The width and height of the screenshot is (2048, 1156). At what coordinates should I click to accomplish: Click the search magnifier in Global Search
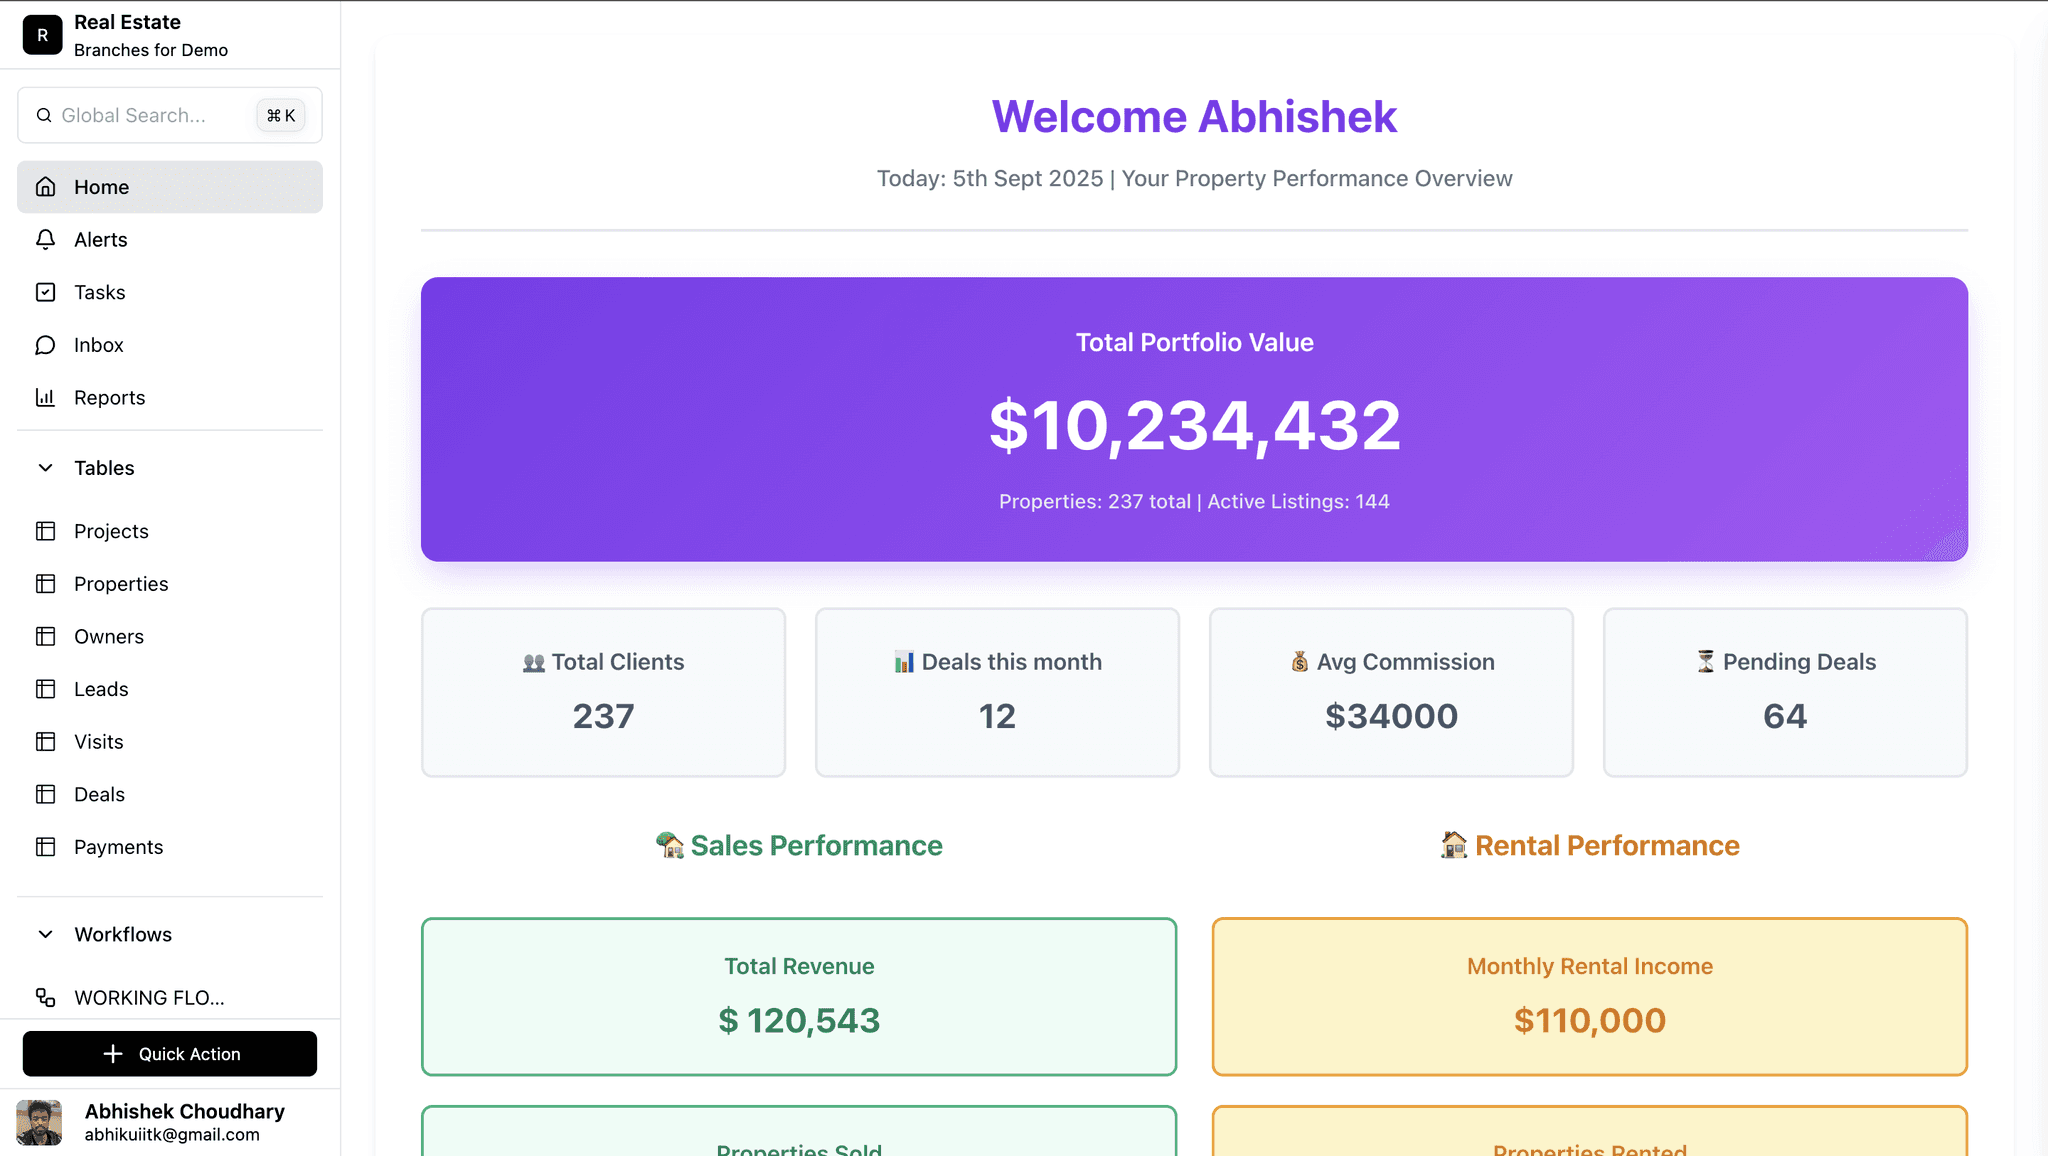tap(44, 115)
